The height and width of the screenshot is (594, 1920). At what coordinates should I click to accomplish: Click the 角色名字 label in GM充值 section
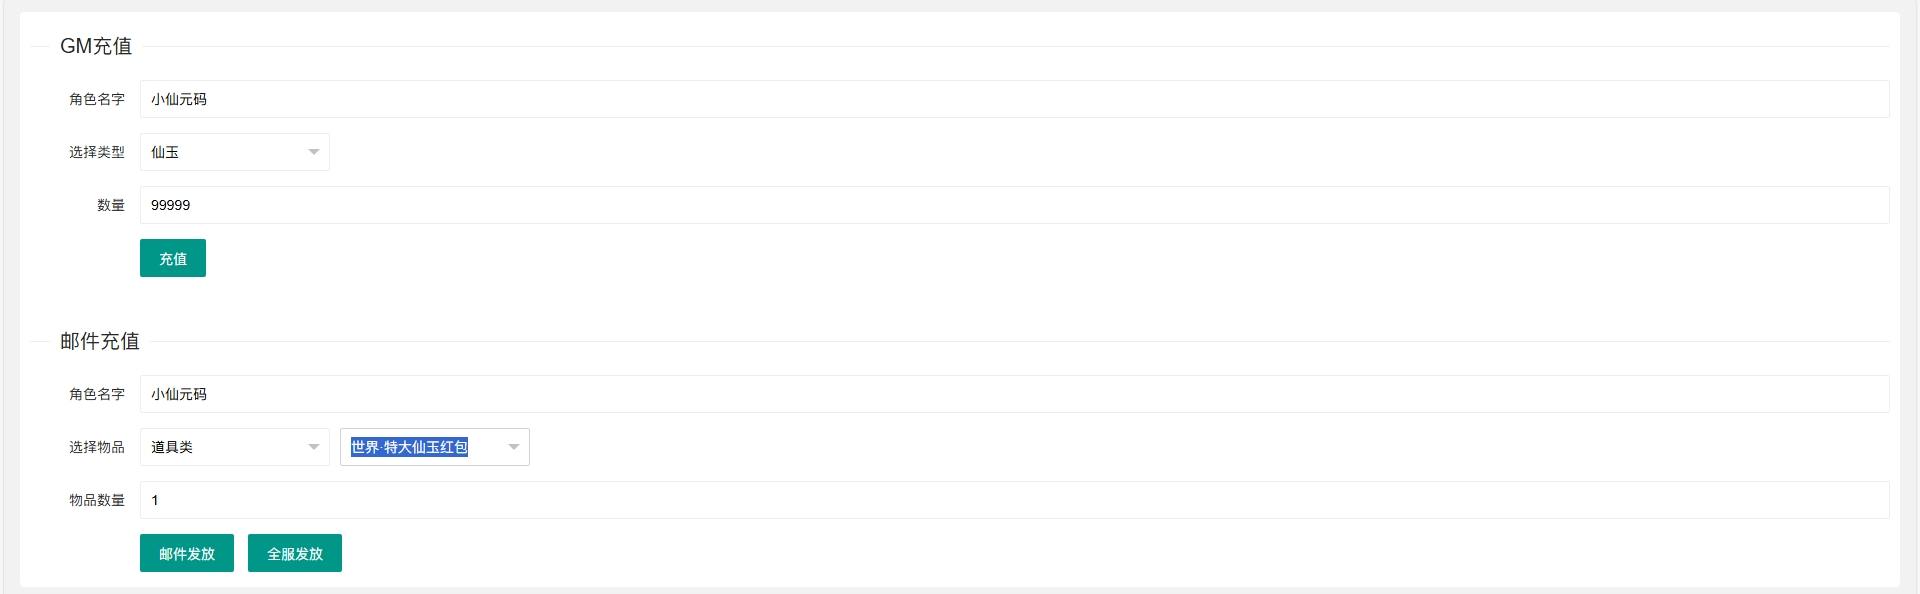click(x=97, y=99)
